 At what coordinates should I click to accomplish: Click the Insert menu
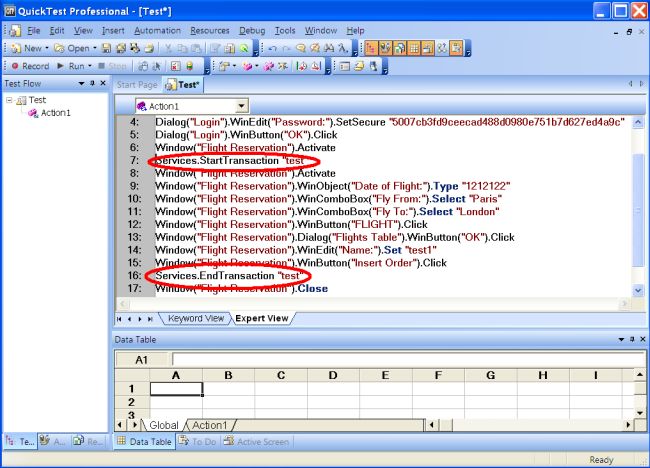coord(113,31)
